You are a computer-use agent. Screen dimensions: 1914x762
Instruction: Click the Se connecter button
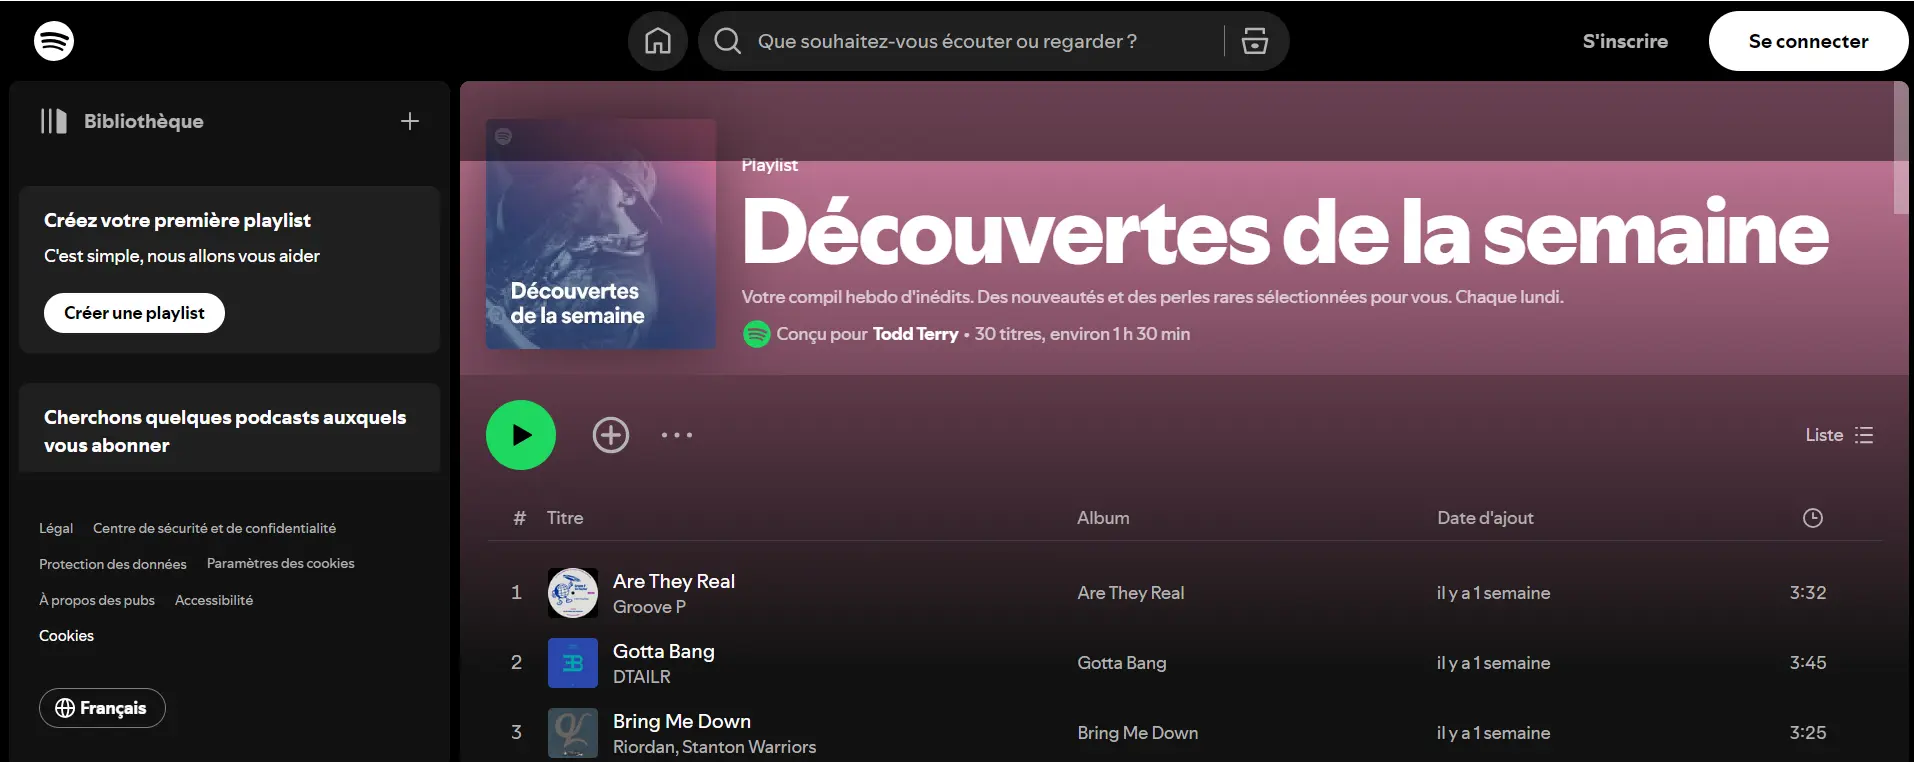click(1808, 41)
